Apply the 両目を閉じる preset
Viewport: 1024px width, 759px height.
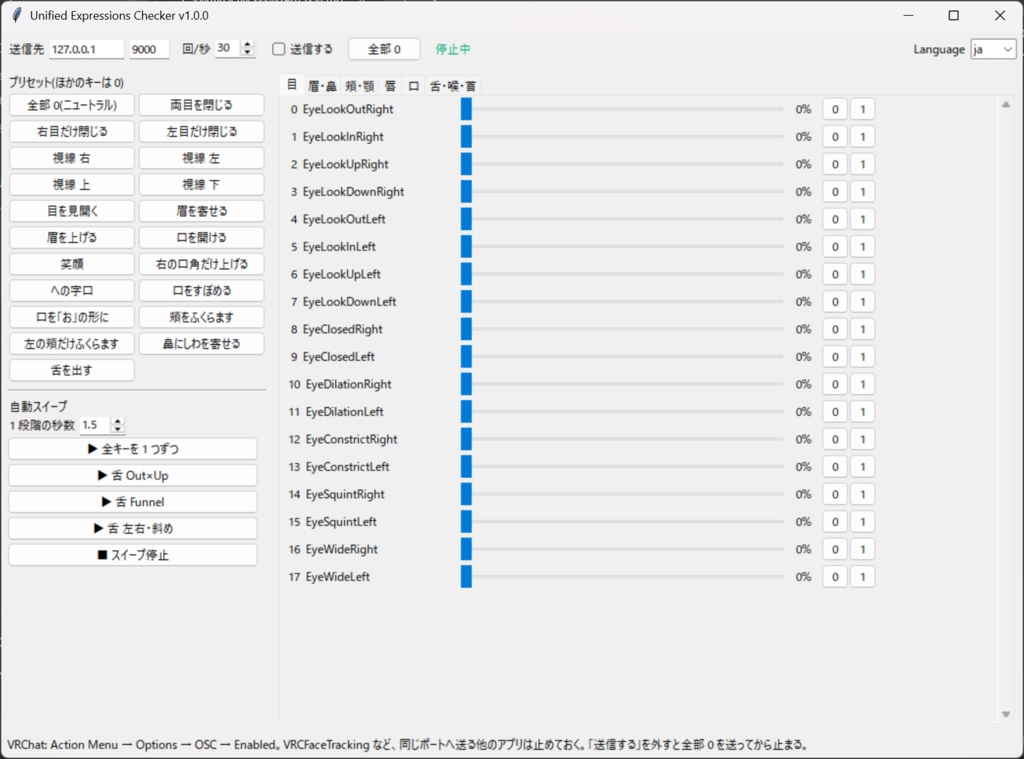click(x=201, y=105)
